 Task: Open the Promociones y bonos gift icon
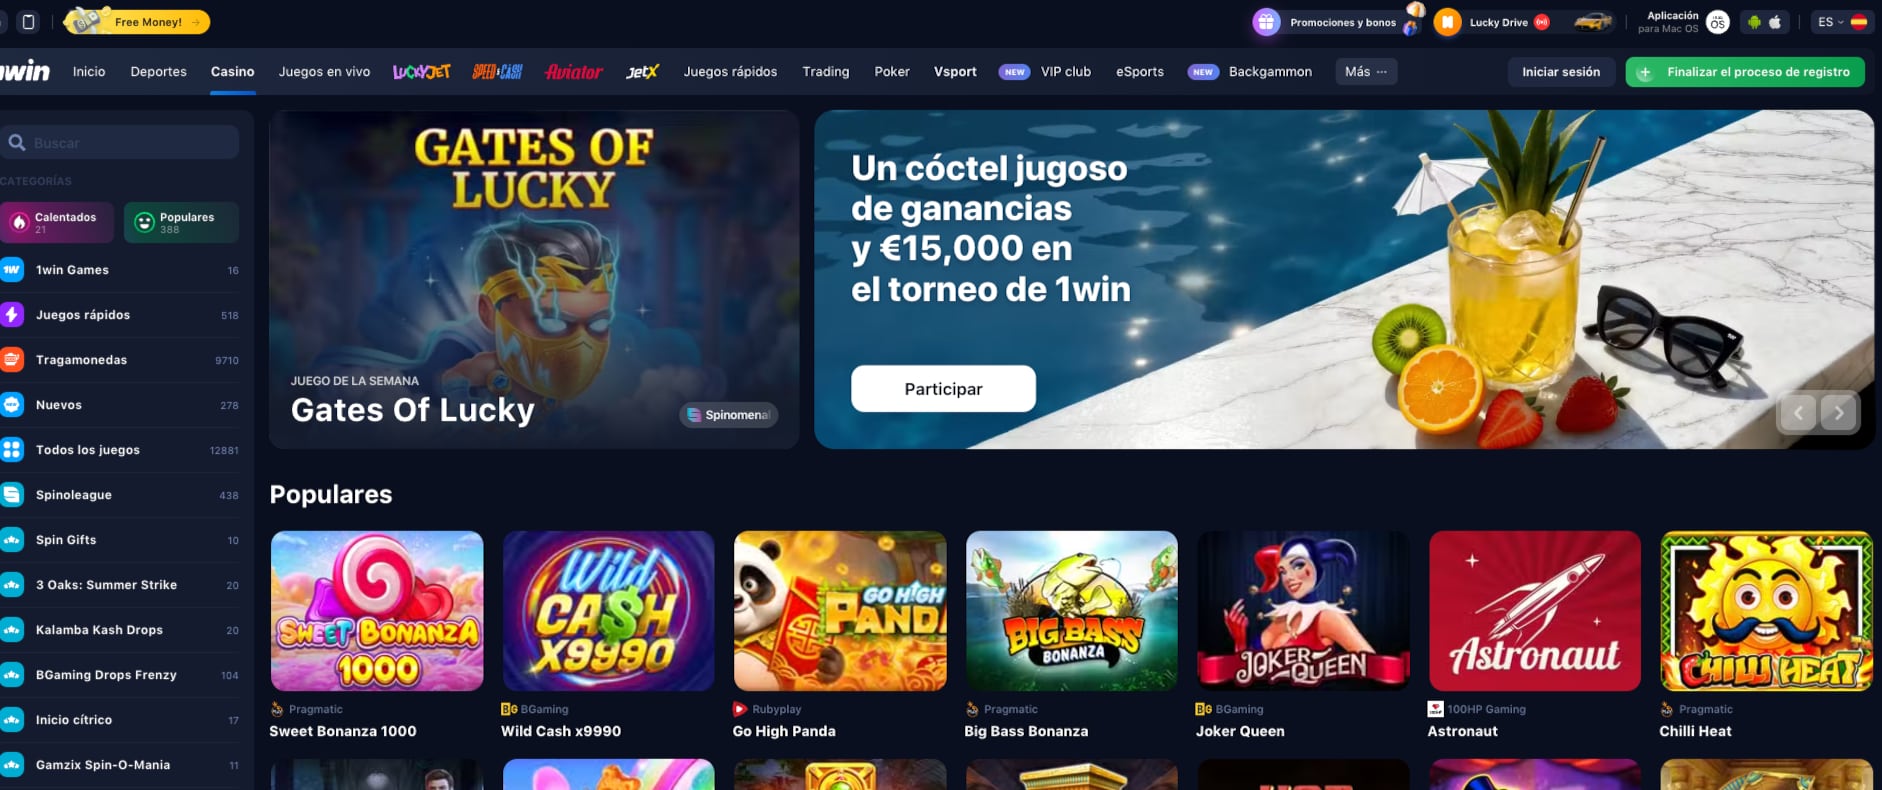click(1267, 22)
